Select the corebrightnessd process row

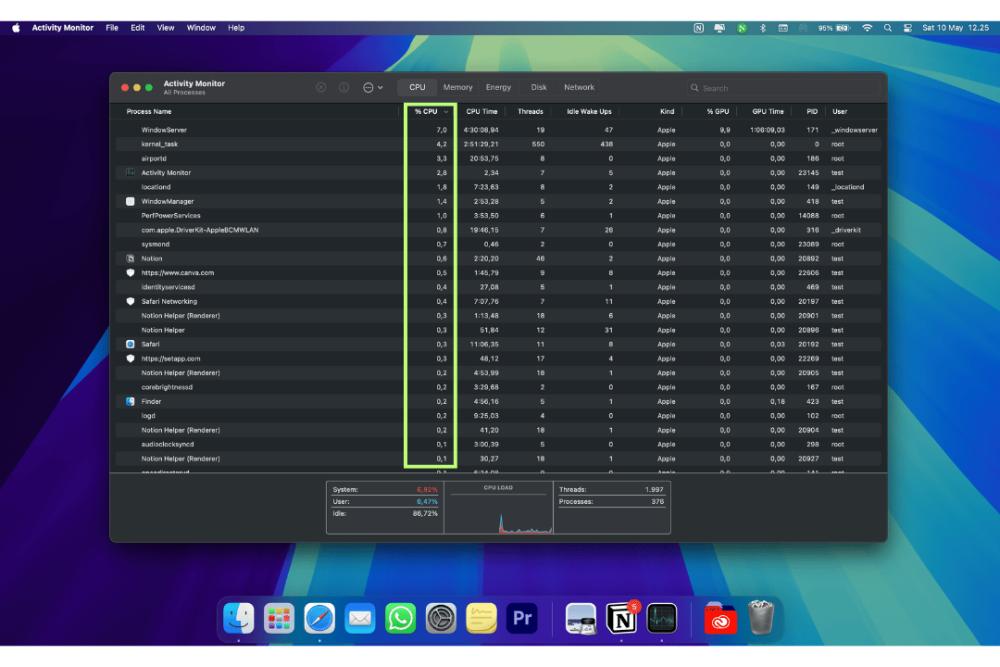pyautogui.click(x=498, y=387)
